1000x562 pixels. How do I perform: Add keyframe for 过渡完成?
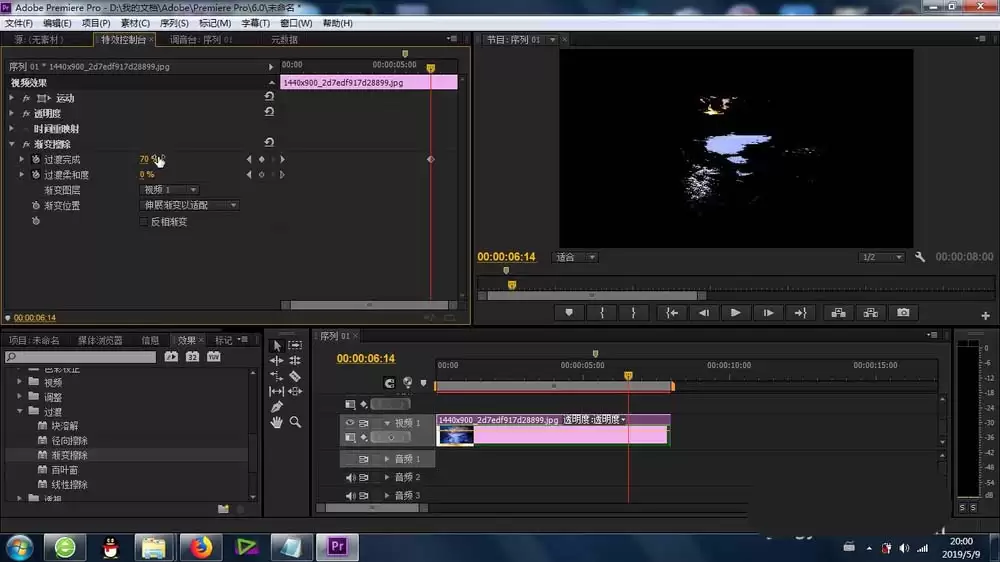[x=261, y=159]
